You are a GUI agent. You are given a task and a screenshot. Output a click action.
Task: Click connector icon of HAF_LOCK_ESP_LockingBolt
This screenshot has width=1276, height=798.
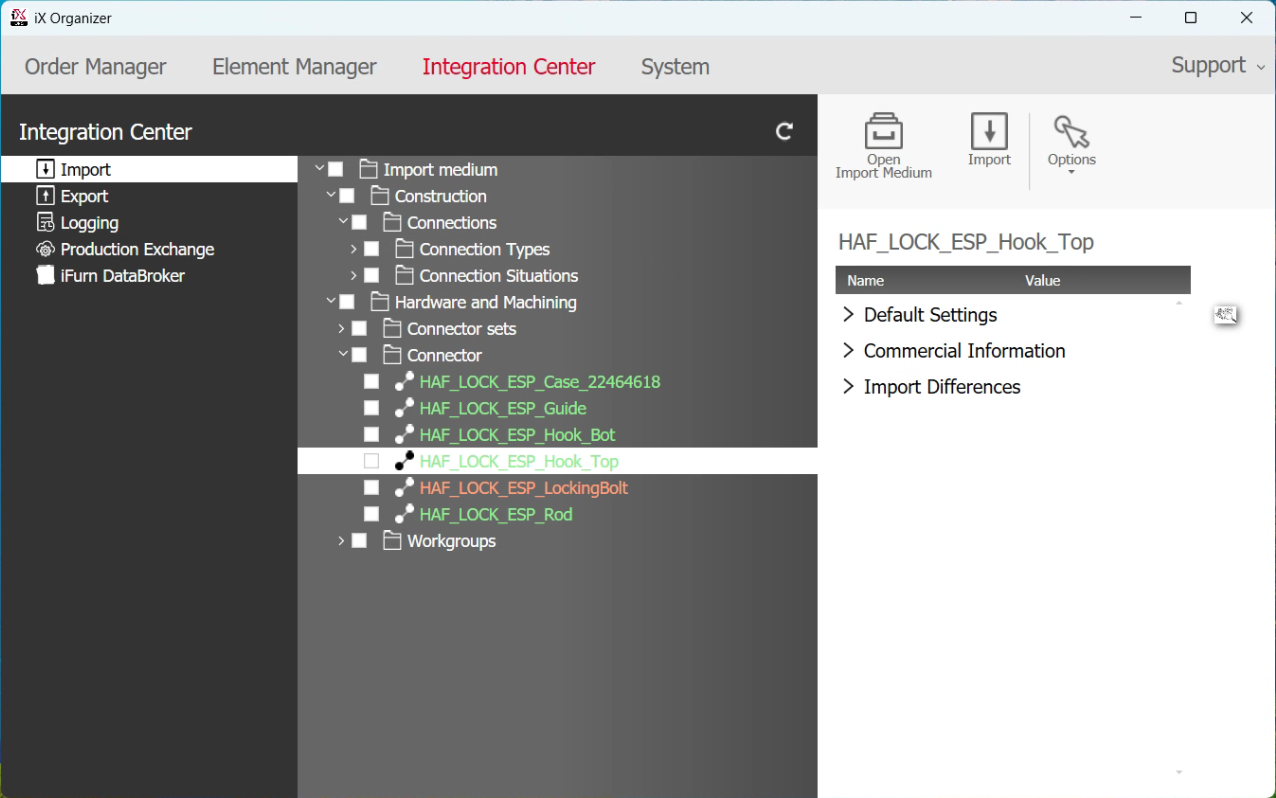tap(404, 487)
